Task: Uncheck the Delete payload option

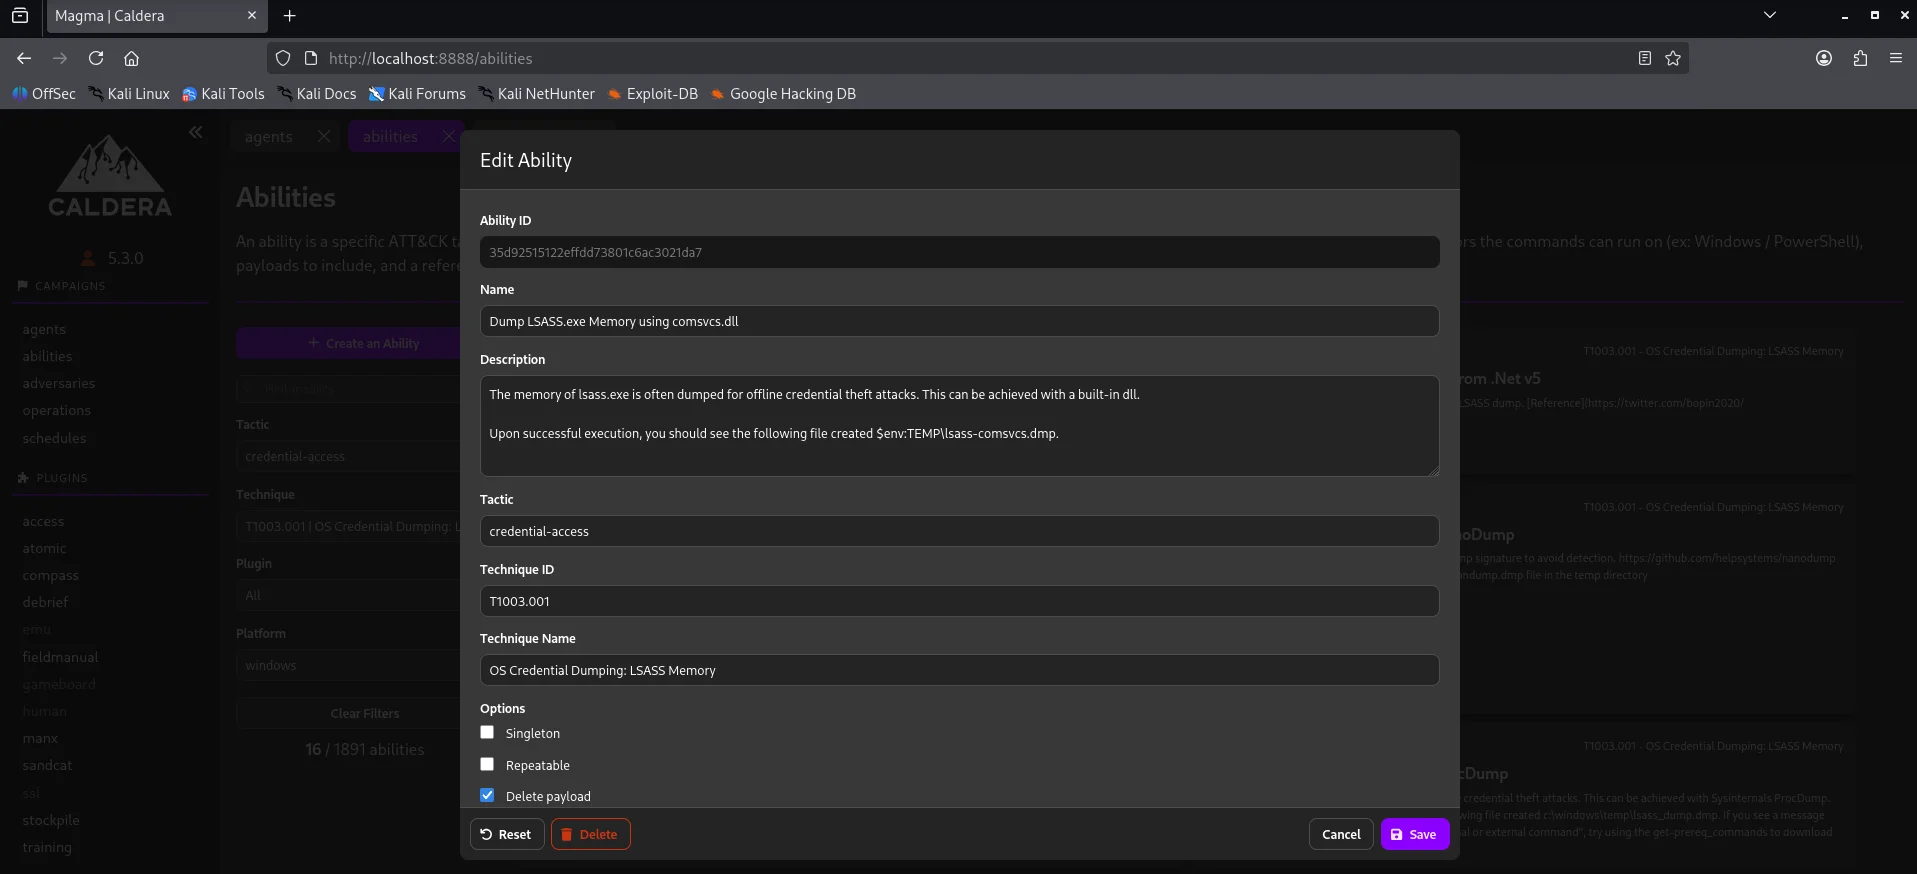Action: [x=487, y=795]
